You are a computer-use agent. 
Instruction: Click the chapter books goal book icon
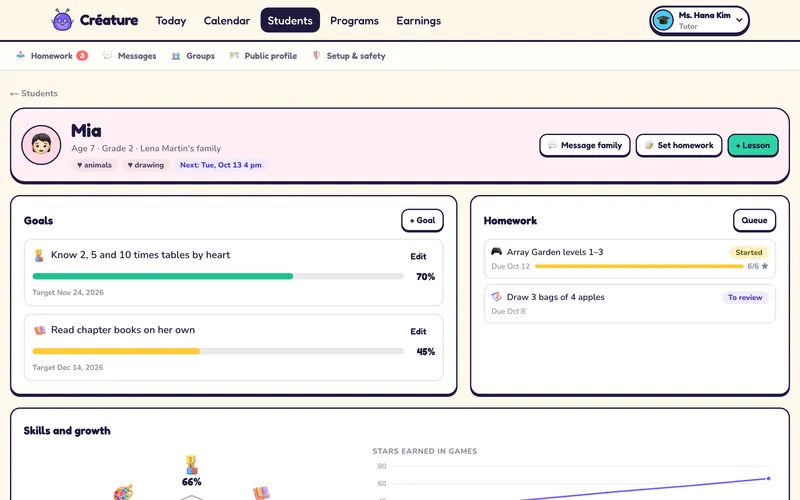pos(39,330)
